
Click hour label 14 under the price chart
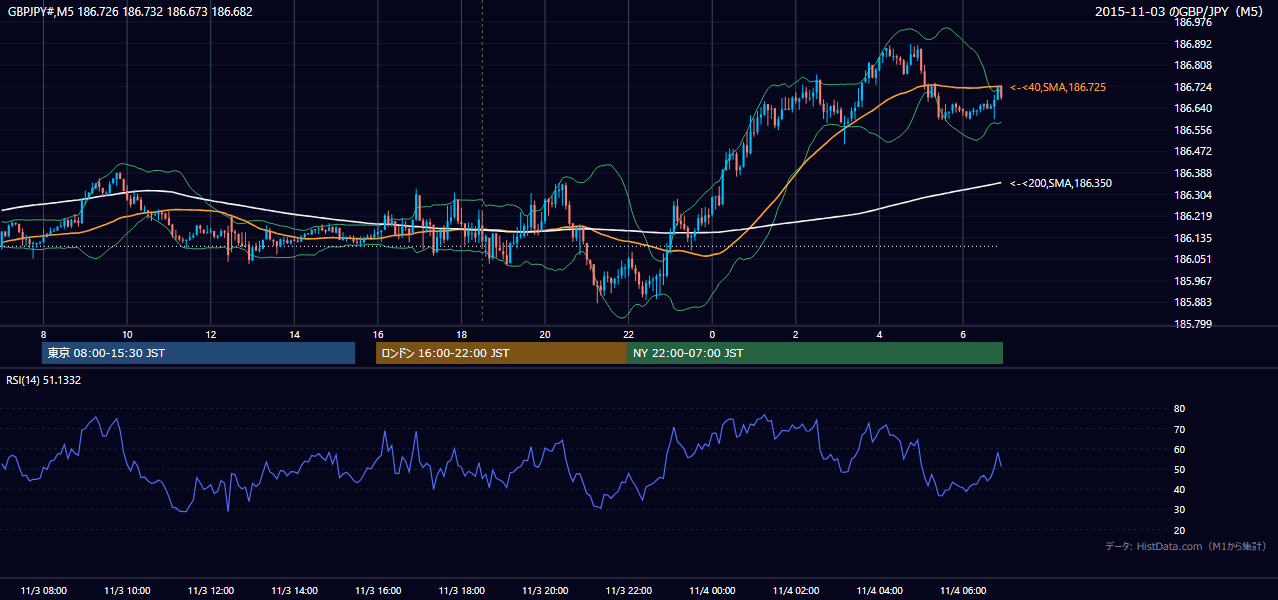tap(294, 334)
